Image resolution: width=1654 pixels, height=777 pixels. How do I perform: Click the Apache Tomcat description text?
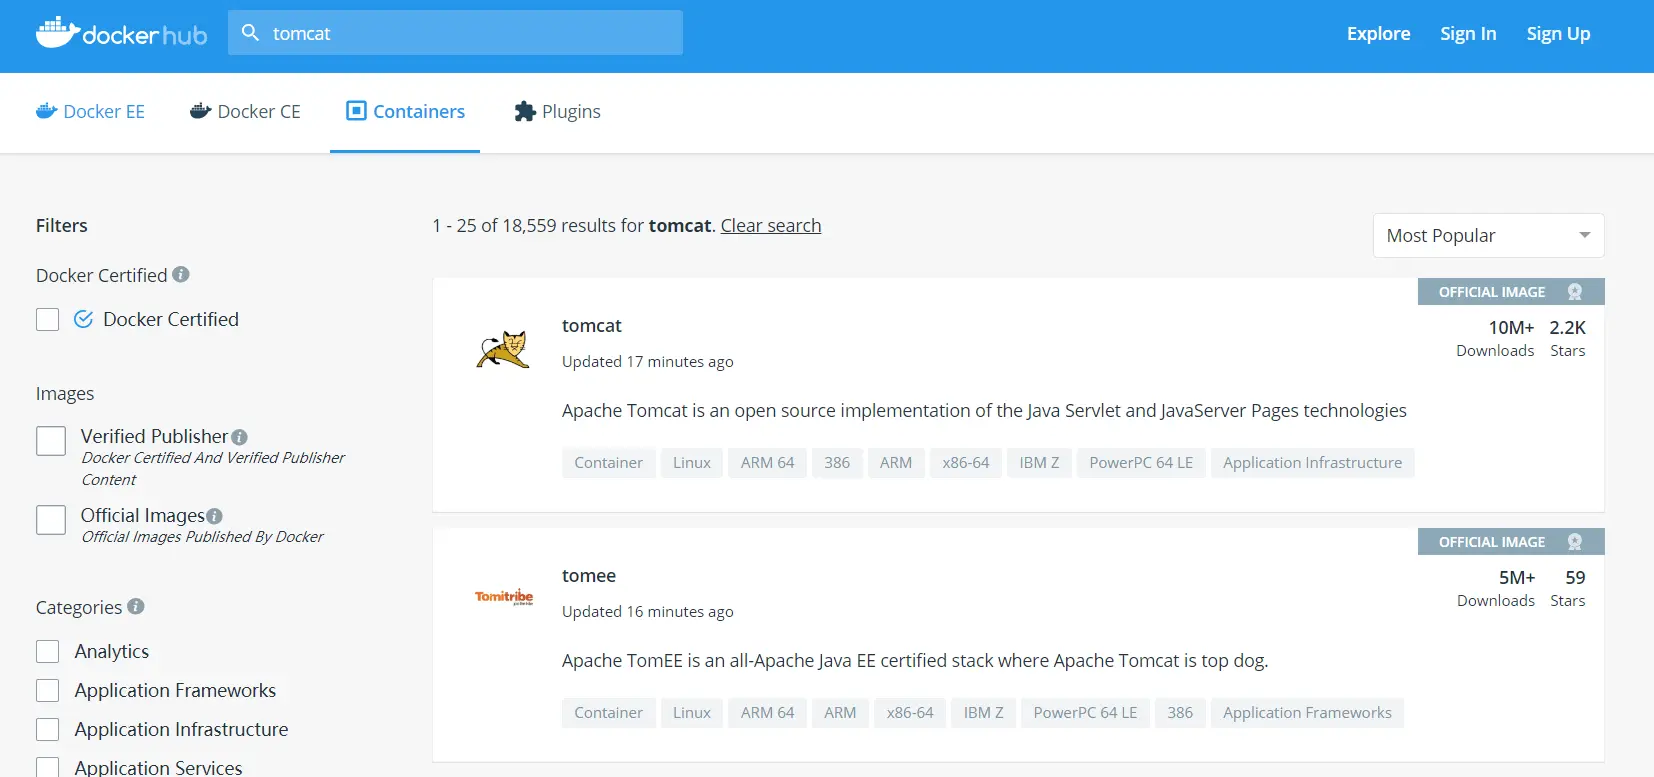point(984,411)
